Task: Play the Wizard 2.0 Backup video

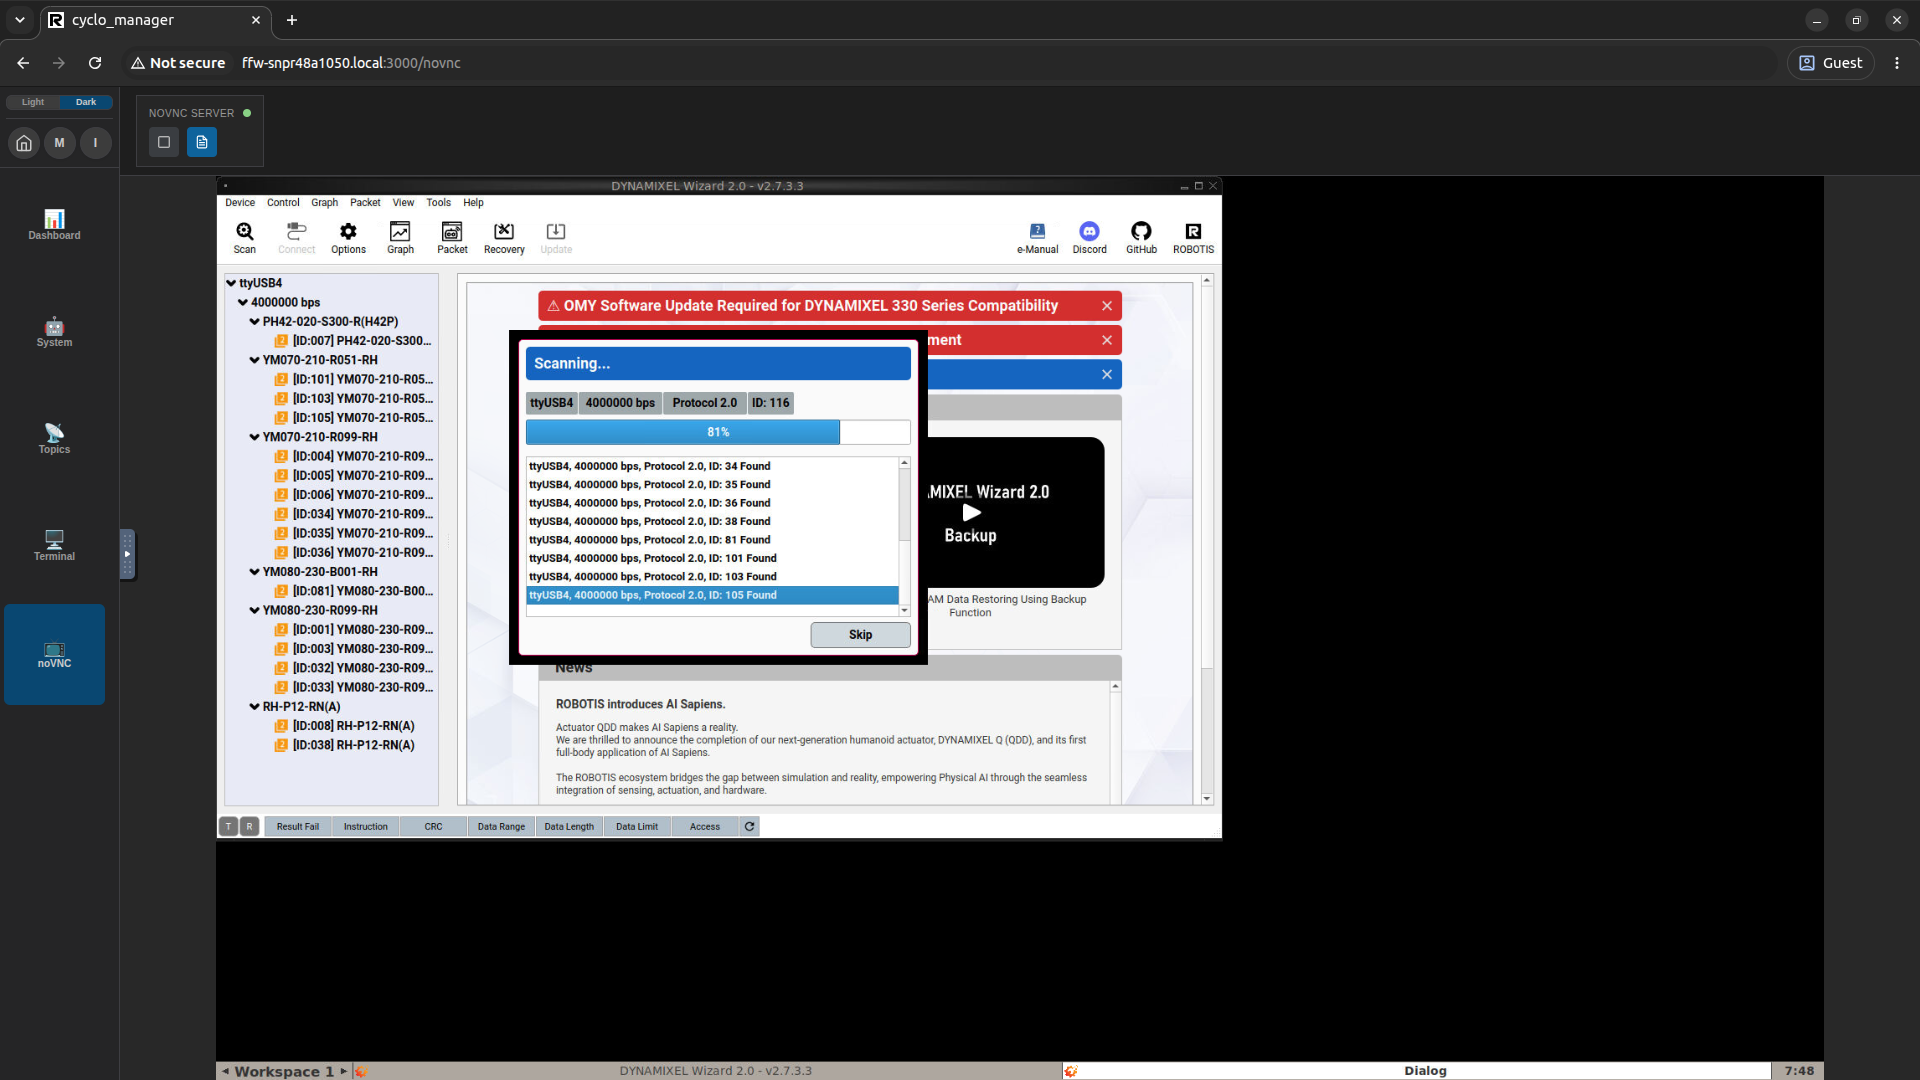Action: tap(971, 513)
